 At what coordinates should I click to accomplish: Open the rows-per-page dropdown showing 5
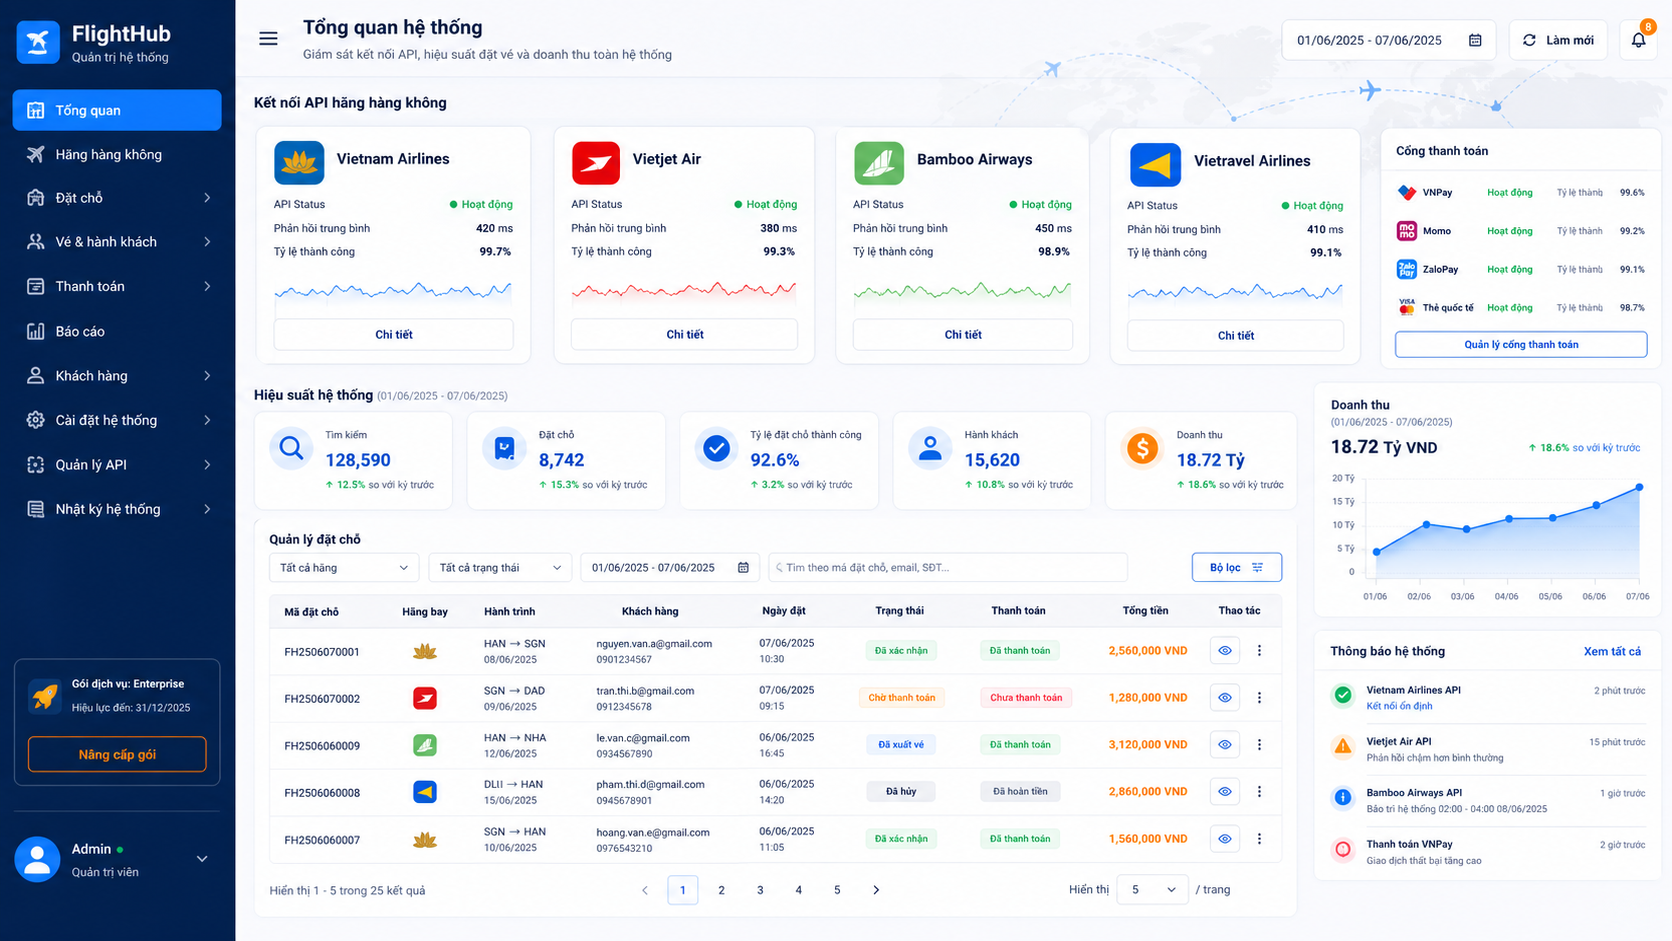pyautogui.click(x=1153, y=890)
